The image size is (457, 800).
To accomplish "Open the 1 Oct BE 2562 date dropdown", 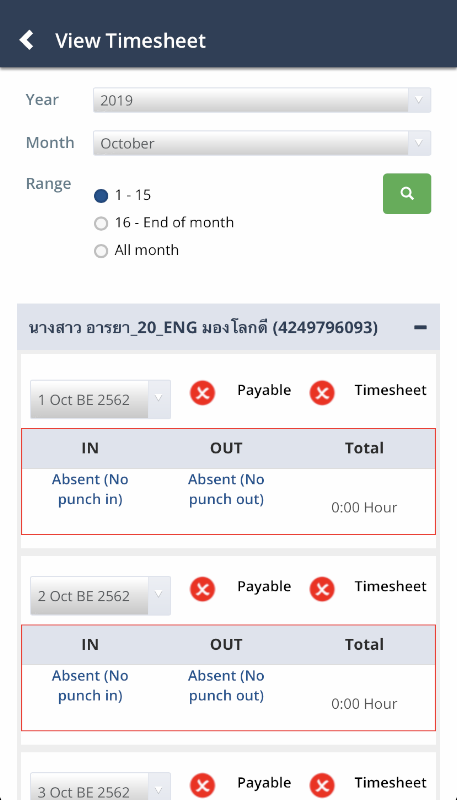I will (100, 399).
